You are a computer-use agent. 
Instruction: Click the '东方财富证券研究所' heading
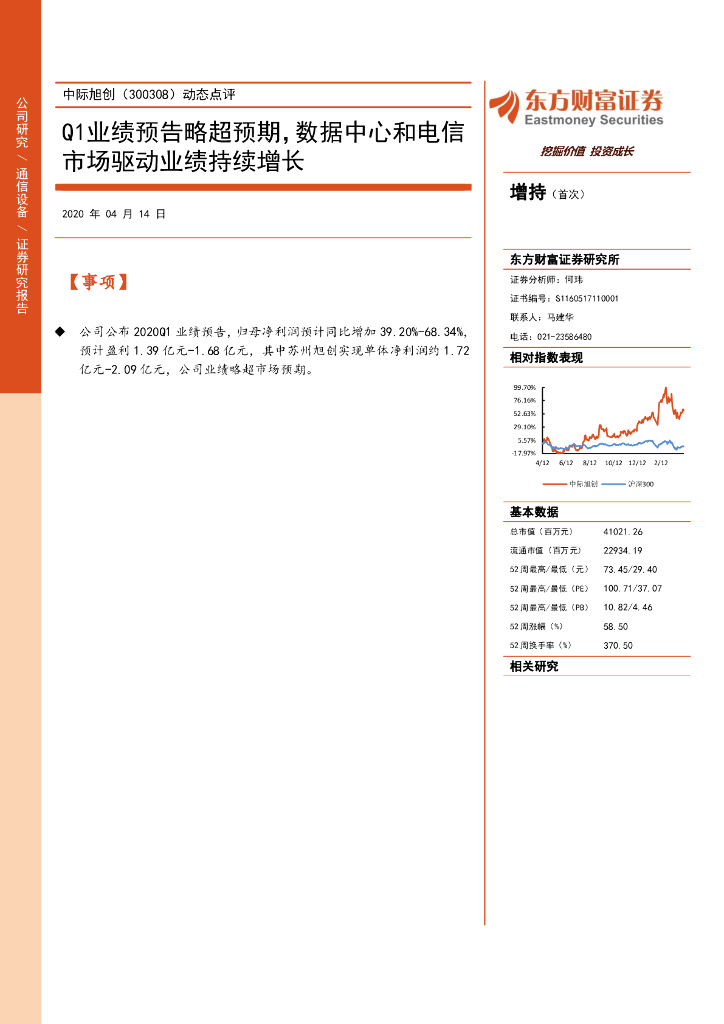[x=565, y=260]
